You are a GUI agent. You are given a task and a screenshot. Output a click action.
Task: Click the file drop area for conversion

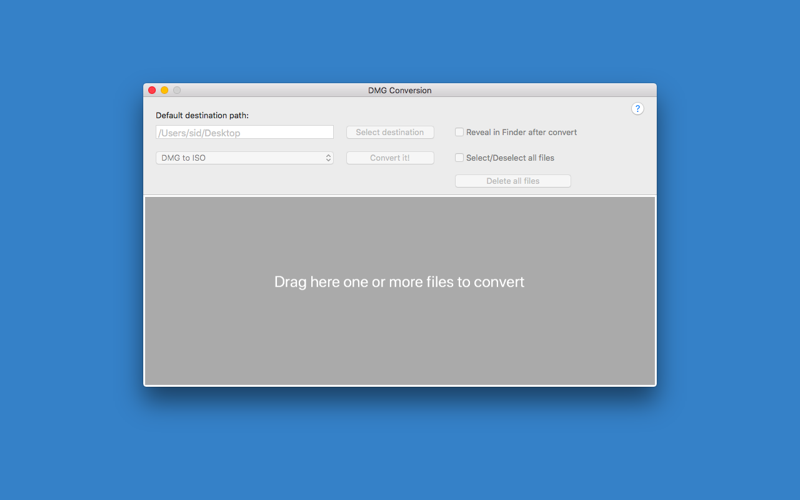[400, 291]
